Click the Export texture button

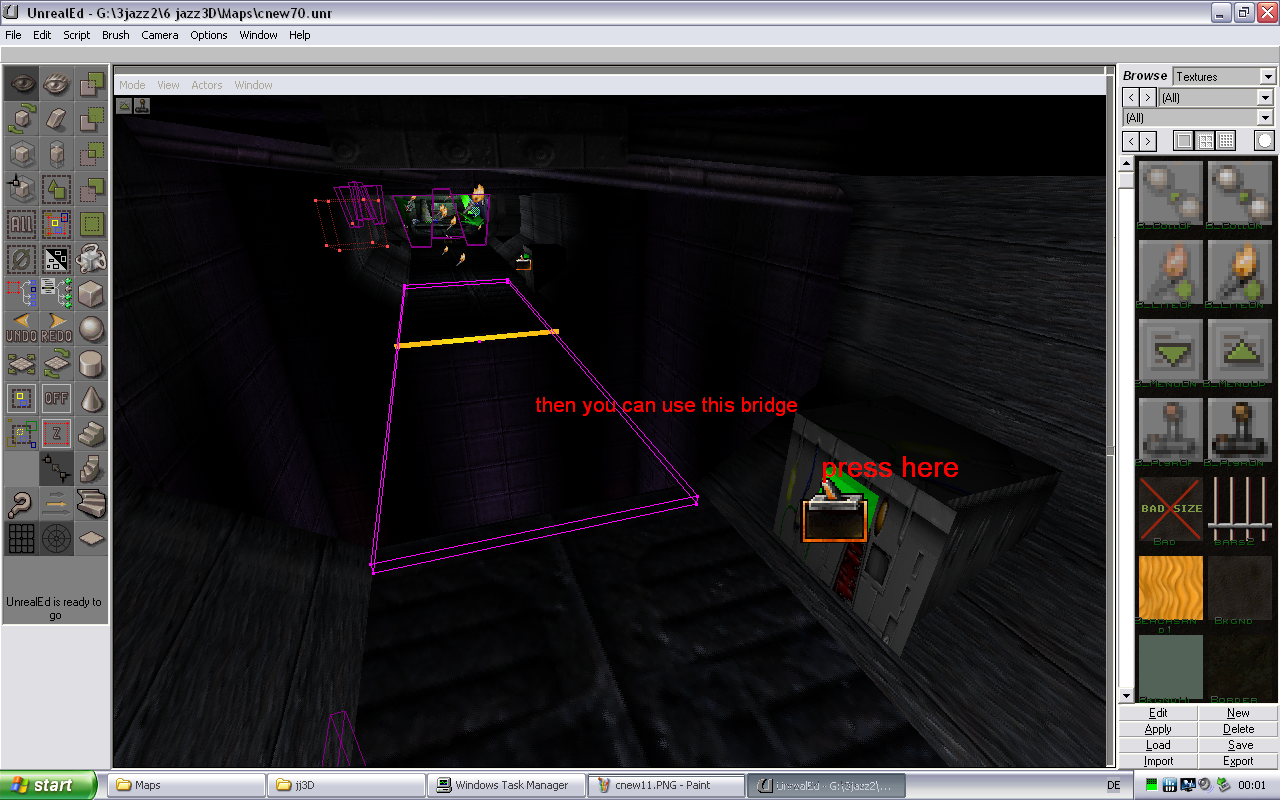(1238, 761)
